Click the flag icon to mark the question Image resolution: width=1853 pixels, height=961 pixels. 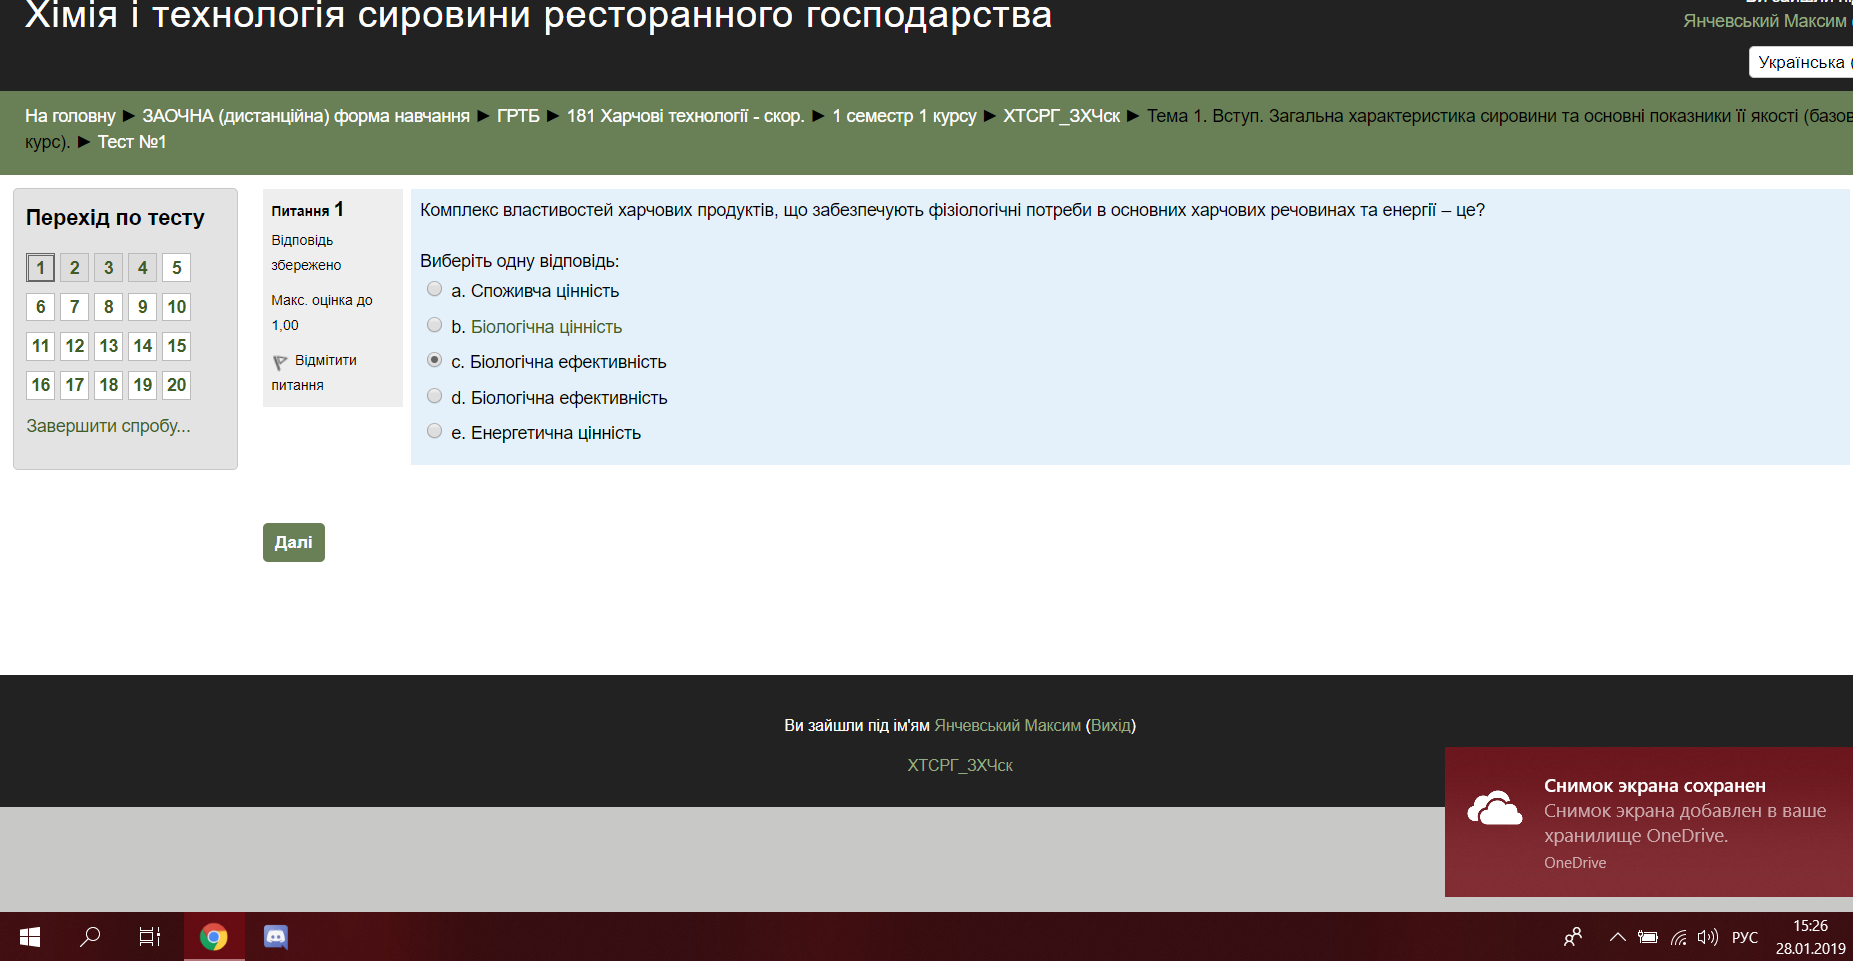tap(280, 362)
